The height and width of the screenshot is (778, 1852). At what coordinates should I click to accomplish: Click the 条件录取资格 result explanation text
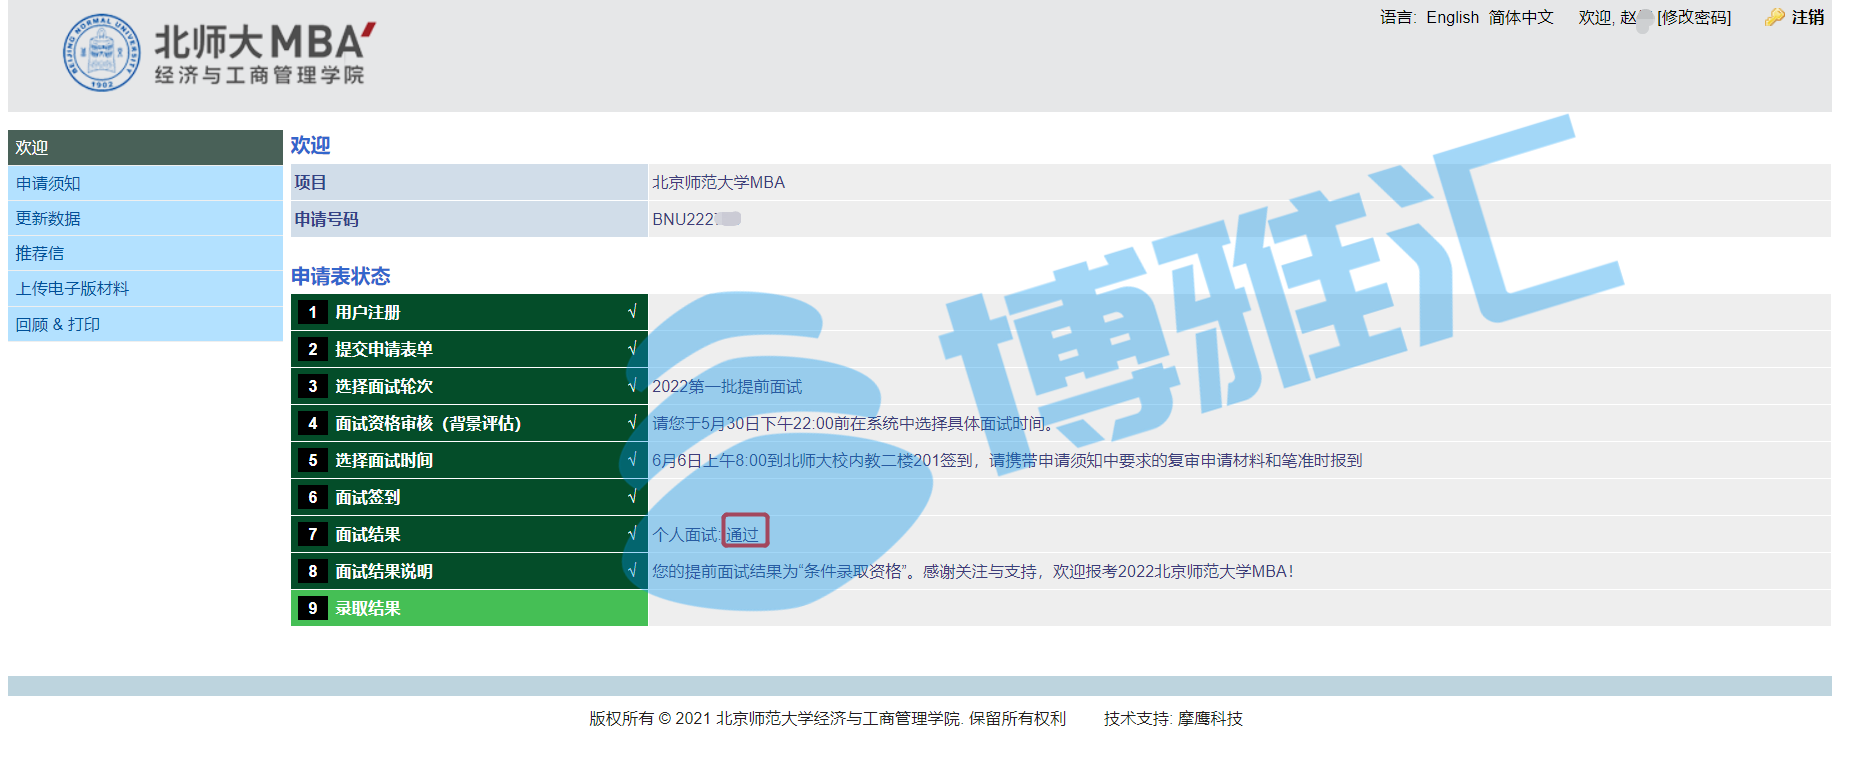[972, 571]
